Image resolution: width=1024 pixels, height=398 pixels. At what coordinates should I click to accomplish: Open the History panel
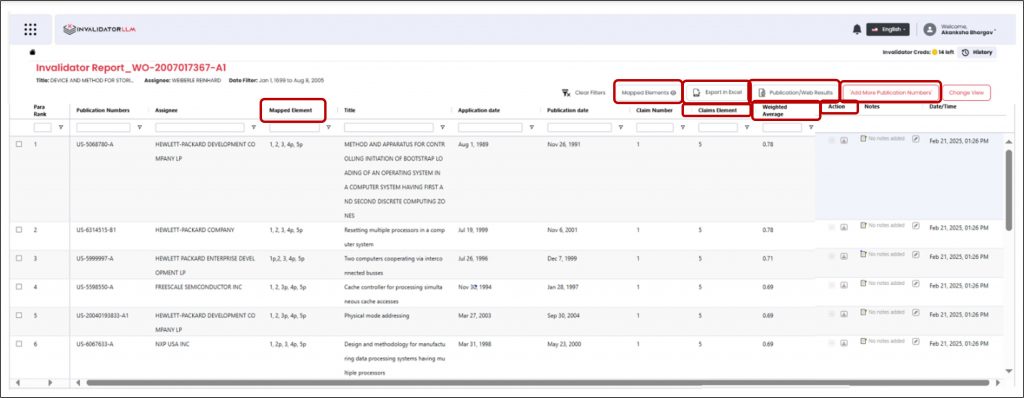tap(977, 52)
